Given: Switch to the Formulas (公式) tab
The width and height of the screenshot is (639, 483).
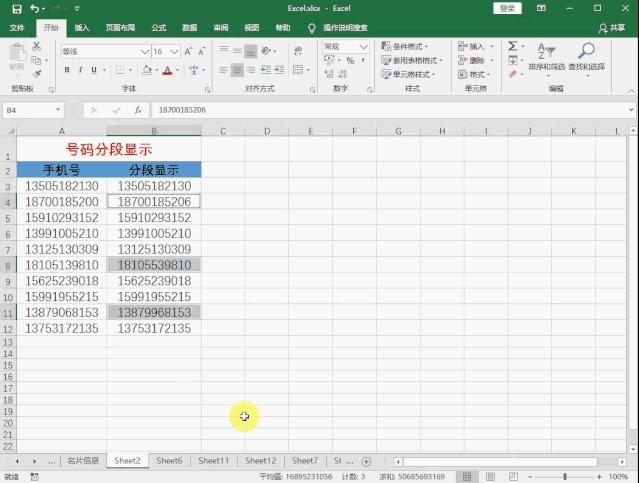Looking at the screenshot, I should tap(159, 28).
